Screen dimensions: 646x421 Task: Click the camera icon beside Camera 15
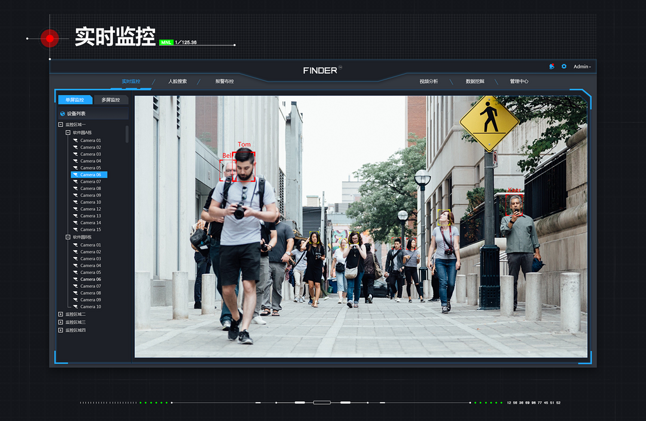coord(75,229)
